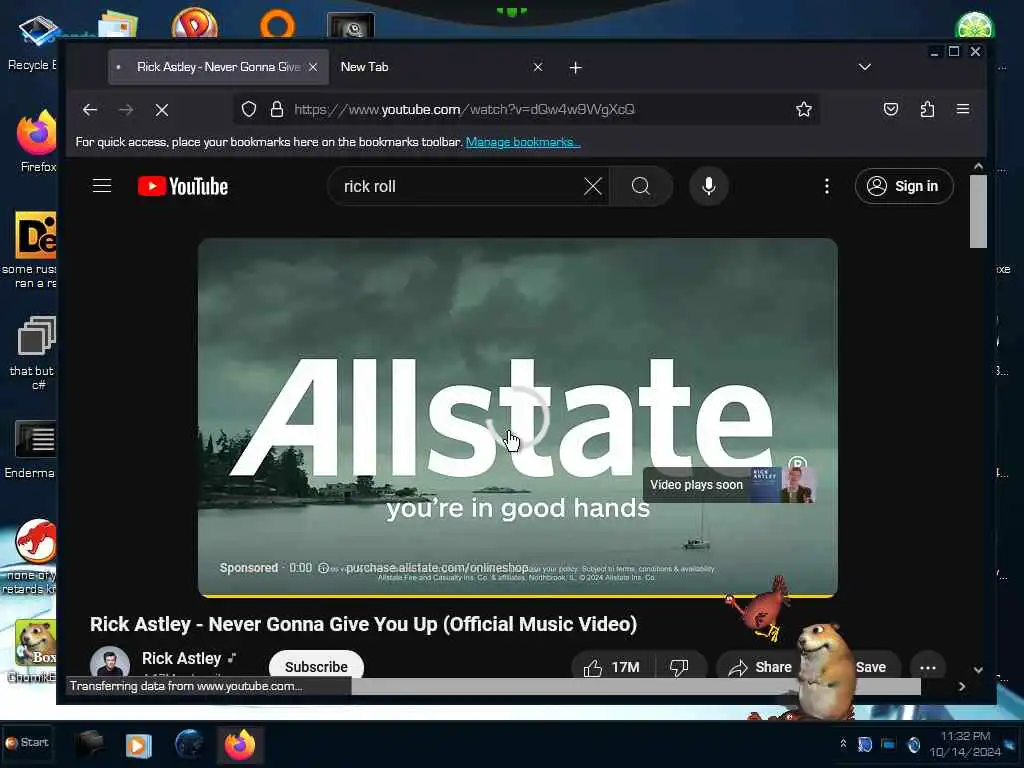Open media player taskbar icon
1024x768 pixels.
click(138, 745)
